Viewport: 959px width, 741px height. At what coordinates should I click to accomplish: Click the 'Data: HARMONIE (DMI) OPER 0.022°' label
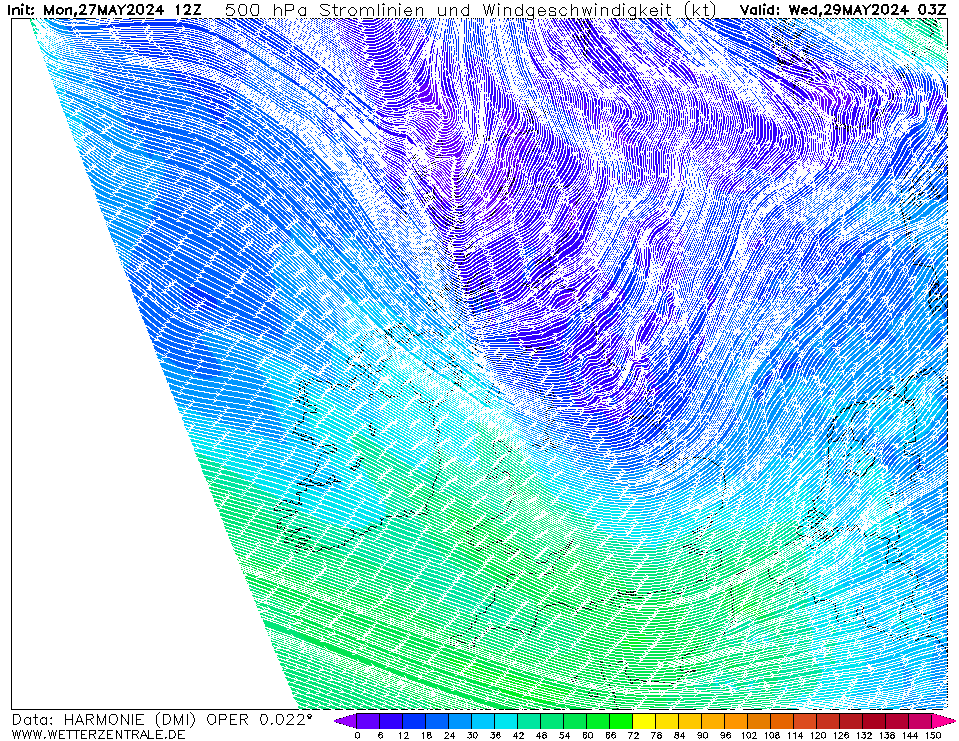[162, 720]
